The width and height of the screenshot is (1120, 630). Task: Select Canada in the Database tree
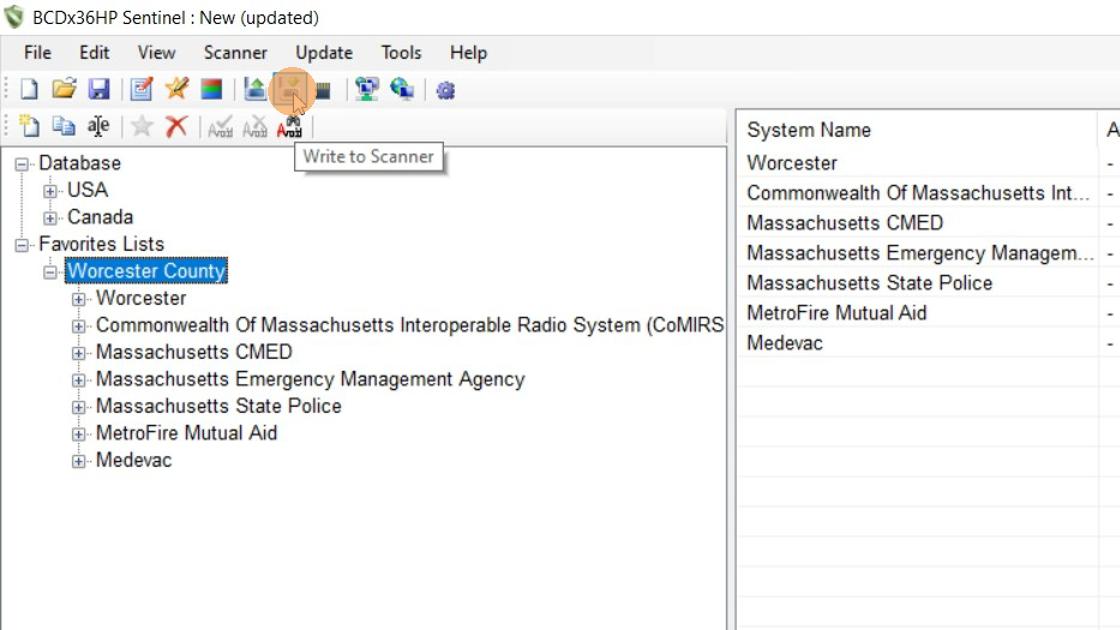coord(100,217)
